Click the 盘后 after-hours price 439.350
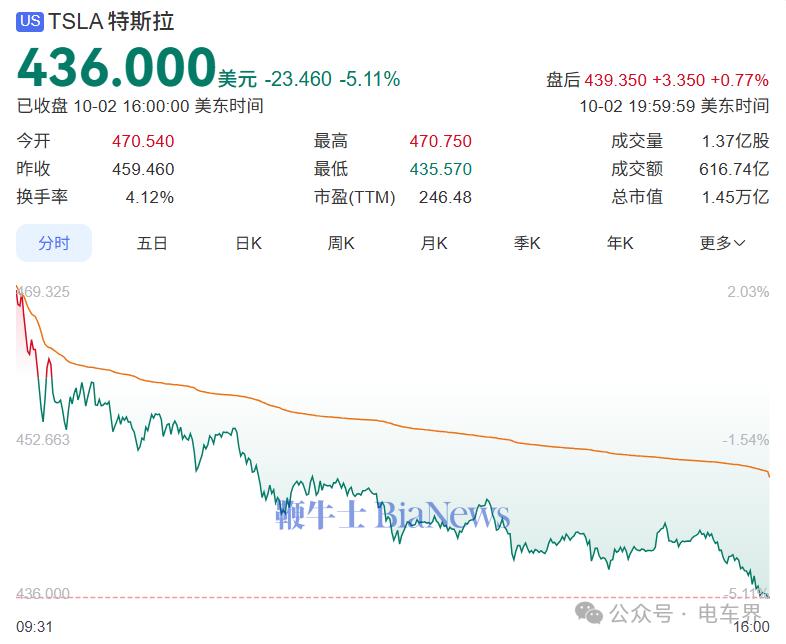Image resolution: width=786 pixels, height=644 pixels. (615, 80)
